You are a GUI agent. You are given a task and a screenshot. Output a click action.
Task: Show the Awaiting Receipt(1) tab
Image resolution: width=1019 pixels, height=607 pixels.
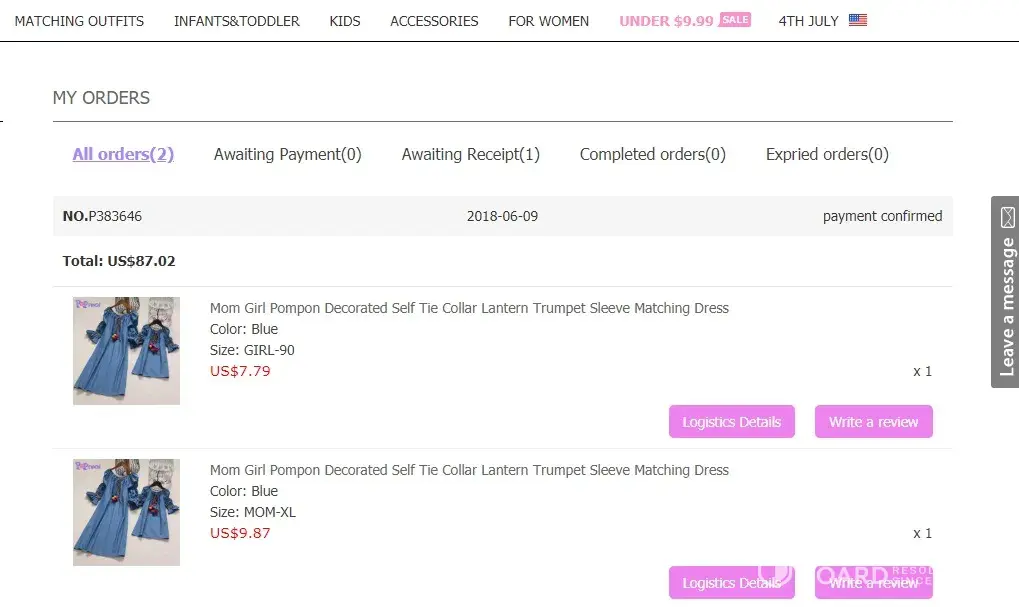tap(470, 154)
